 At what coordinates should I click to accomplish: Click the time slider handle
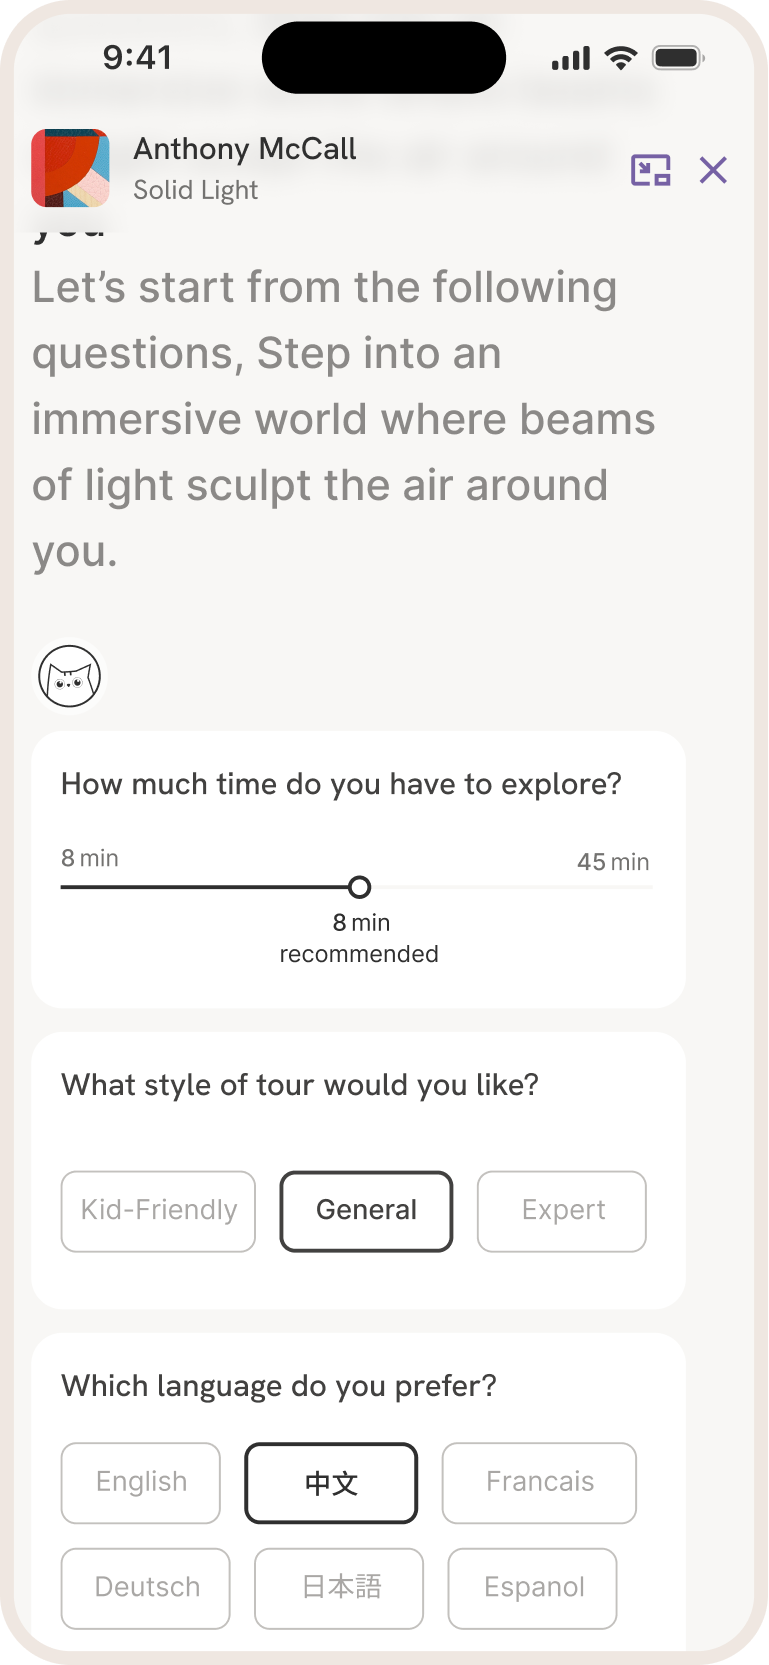[x=359, y=887]
